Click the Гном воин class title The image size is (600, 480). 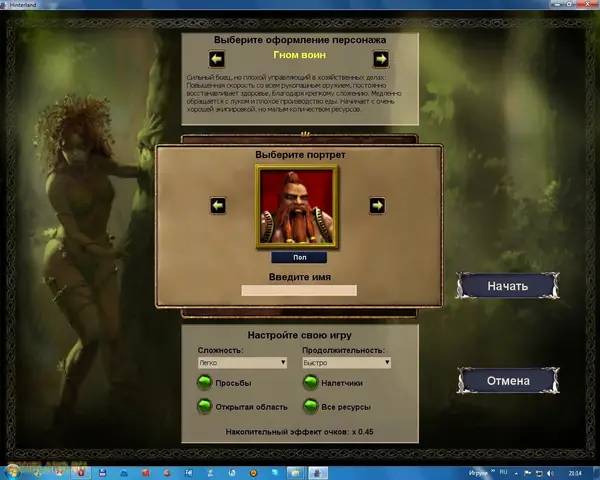tap(300, 55)
